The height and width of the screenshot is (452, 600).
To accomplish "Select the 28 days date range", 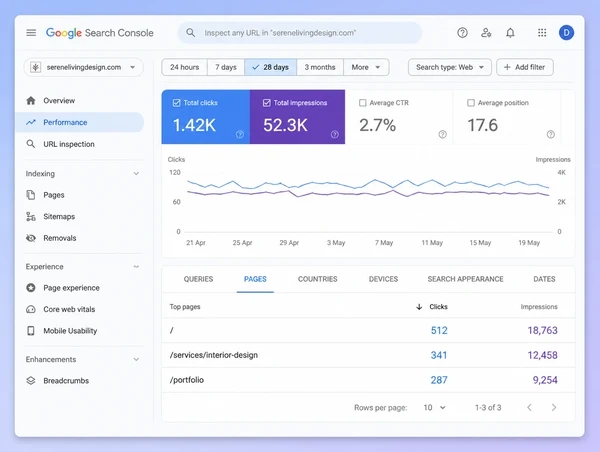I will [x=271, y=67].
